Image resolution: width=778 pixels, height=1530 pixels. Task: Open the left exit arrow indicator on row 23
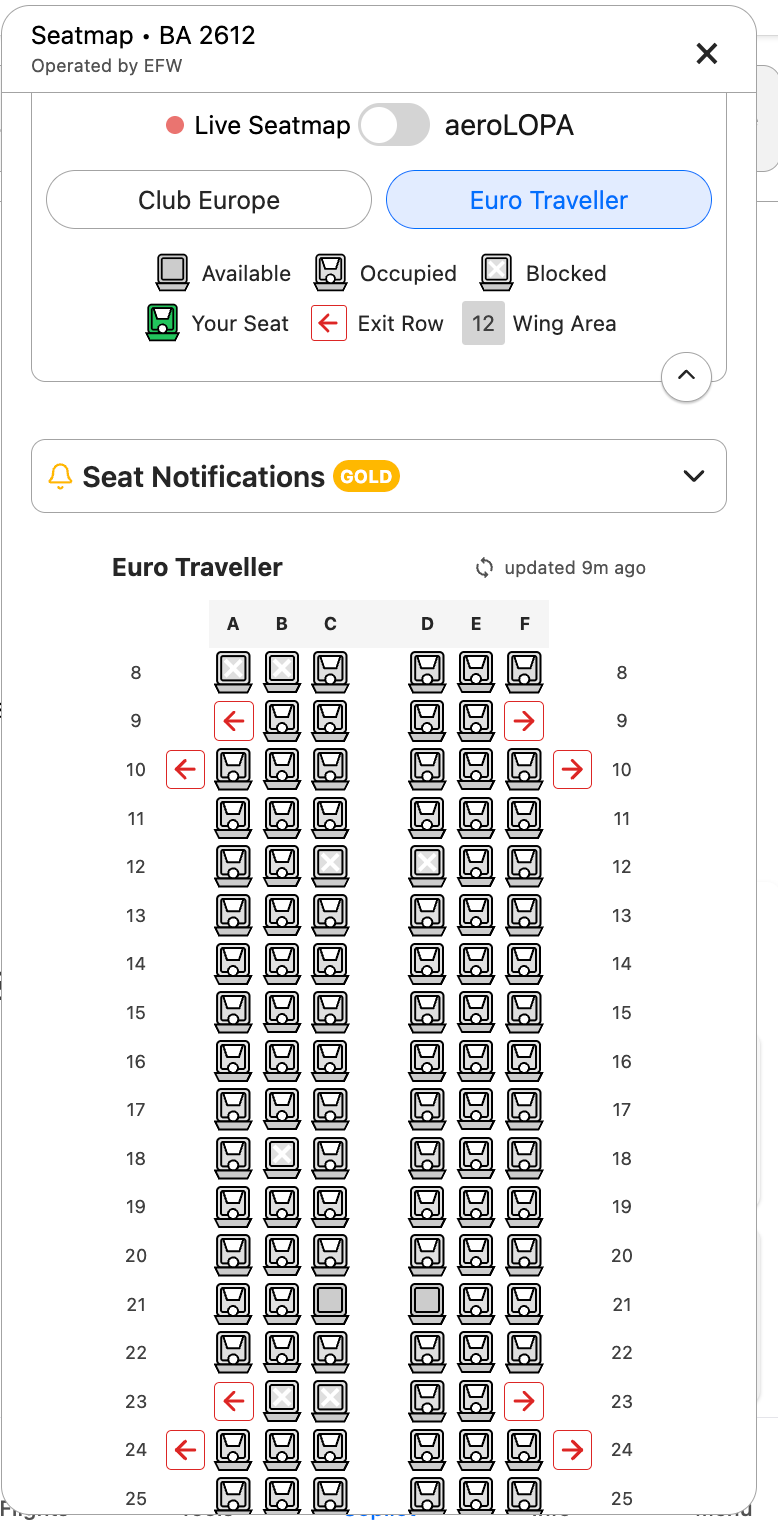pos(233,1400)
